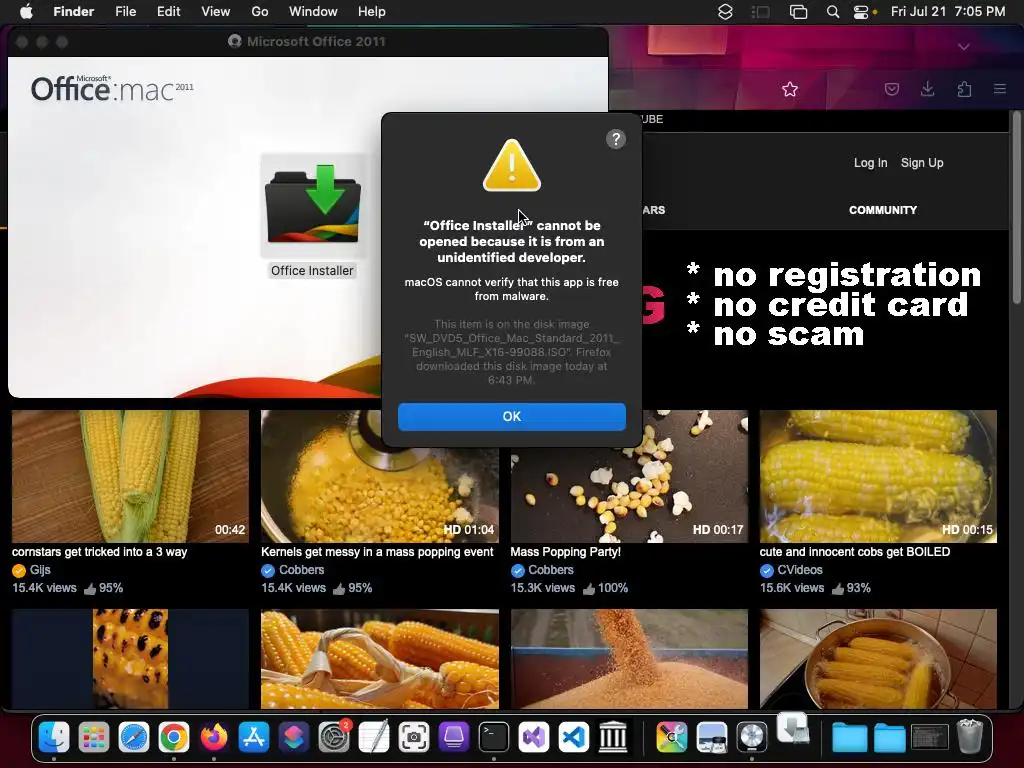1024x768 pixels.
Task: Expand Firefox's list-all-tabs chevron
Action: [x=964, y=47]
